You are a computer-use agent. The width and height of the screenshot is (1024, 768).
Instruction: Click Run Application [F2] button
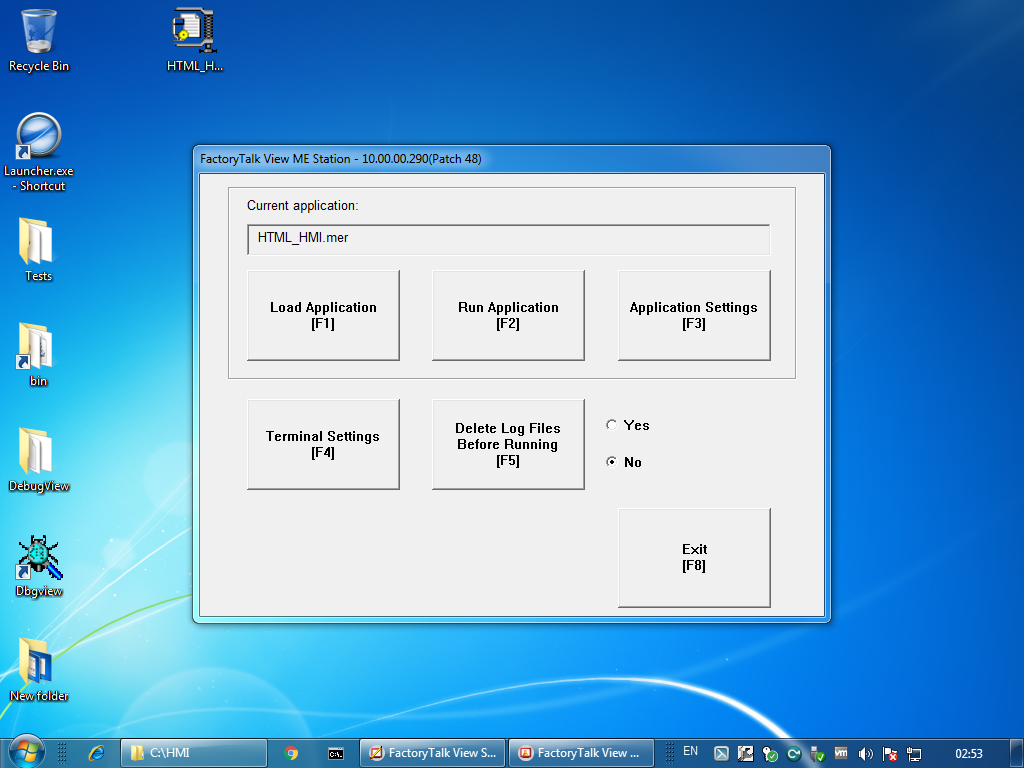(508, 315)
